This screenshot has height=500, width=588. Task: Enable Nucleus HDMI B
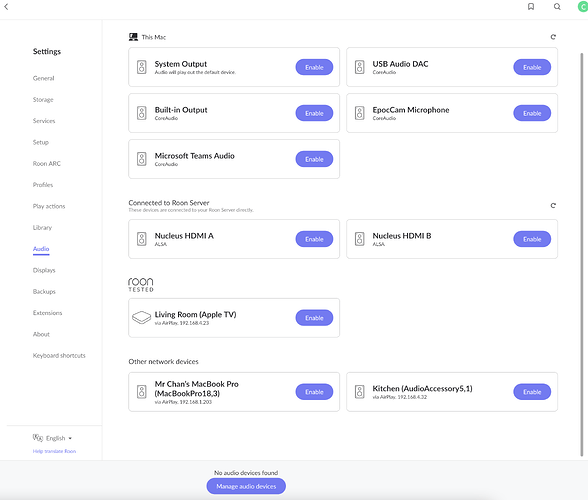532,239
